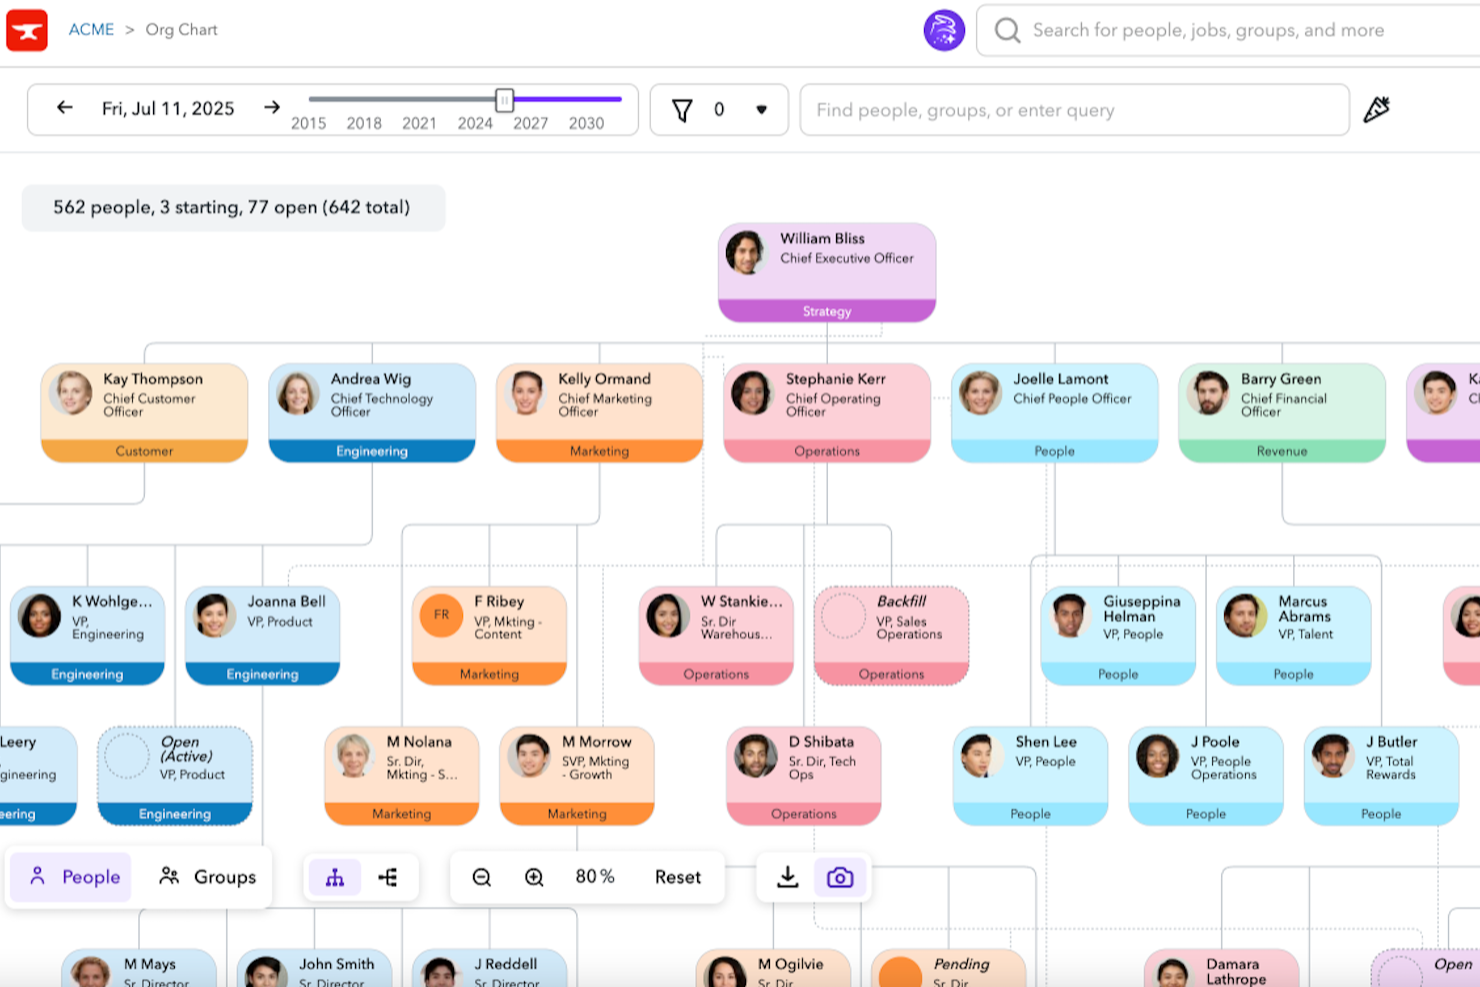This screenshot has height=987, width=1480.
Task: Open the W Stankie... card
Action: pos(716,635)
